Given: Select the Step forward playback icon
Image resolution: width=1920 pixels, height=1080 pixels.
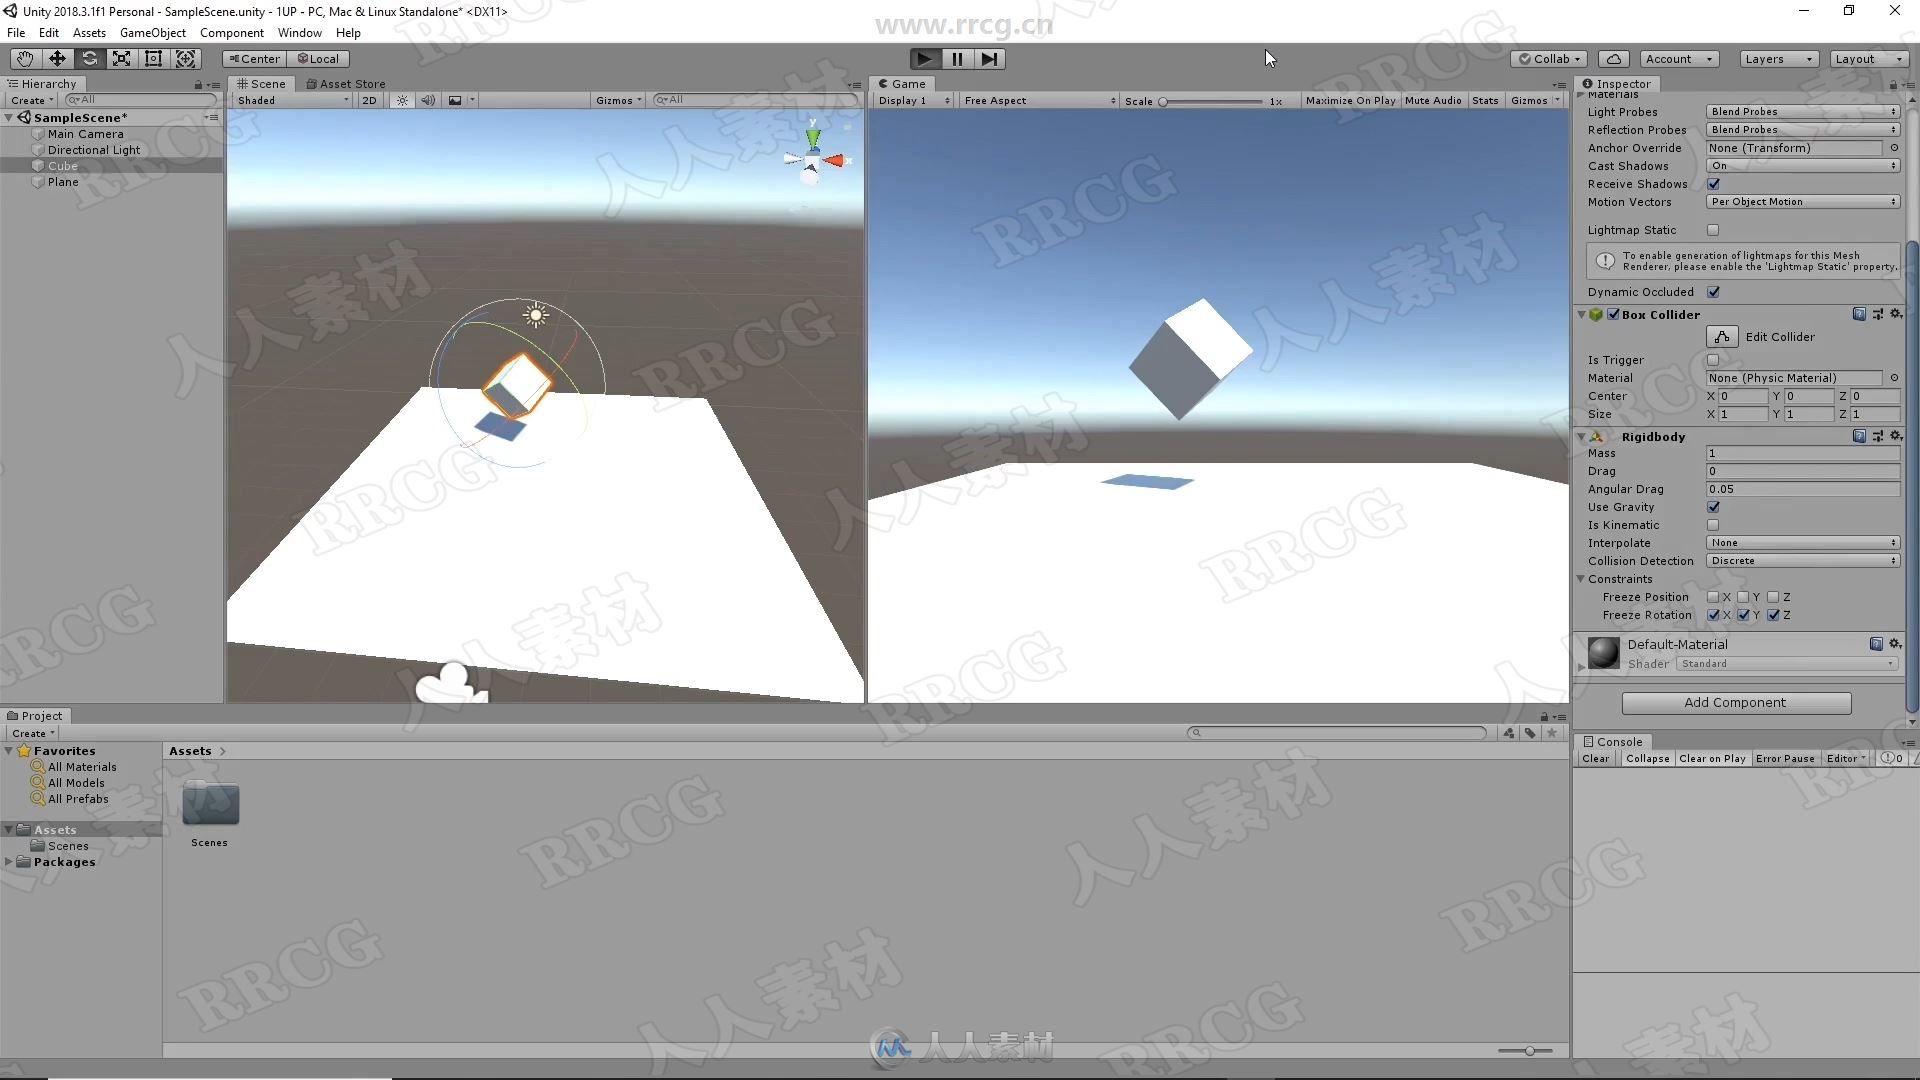Looking at the screenshot, I should pyautogui.click(x=988, y=58).
